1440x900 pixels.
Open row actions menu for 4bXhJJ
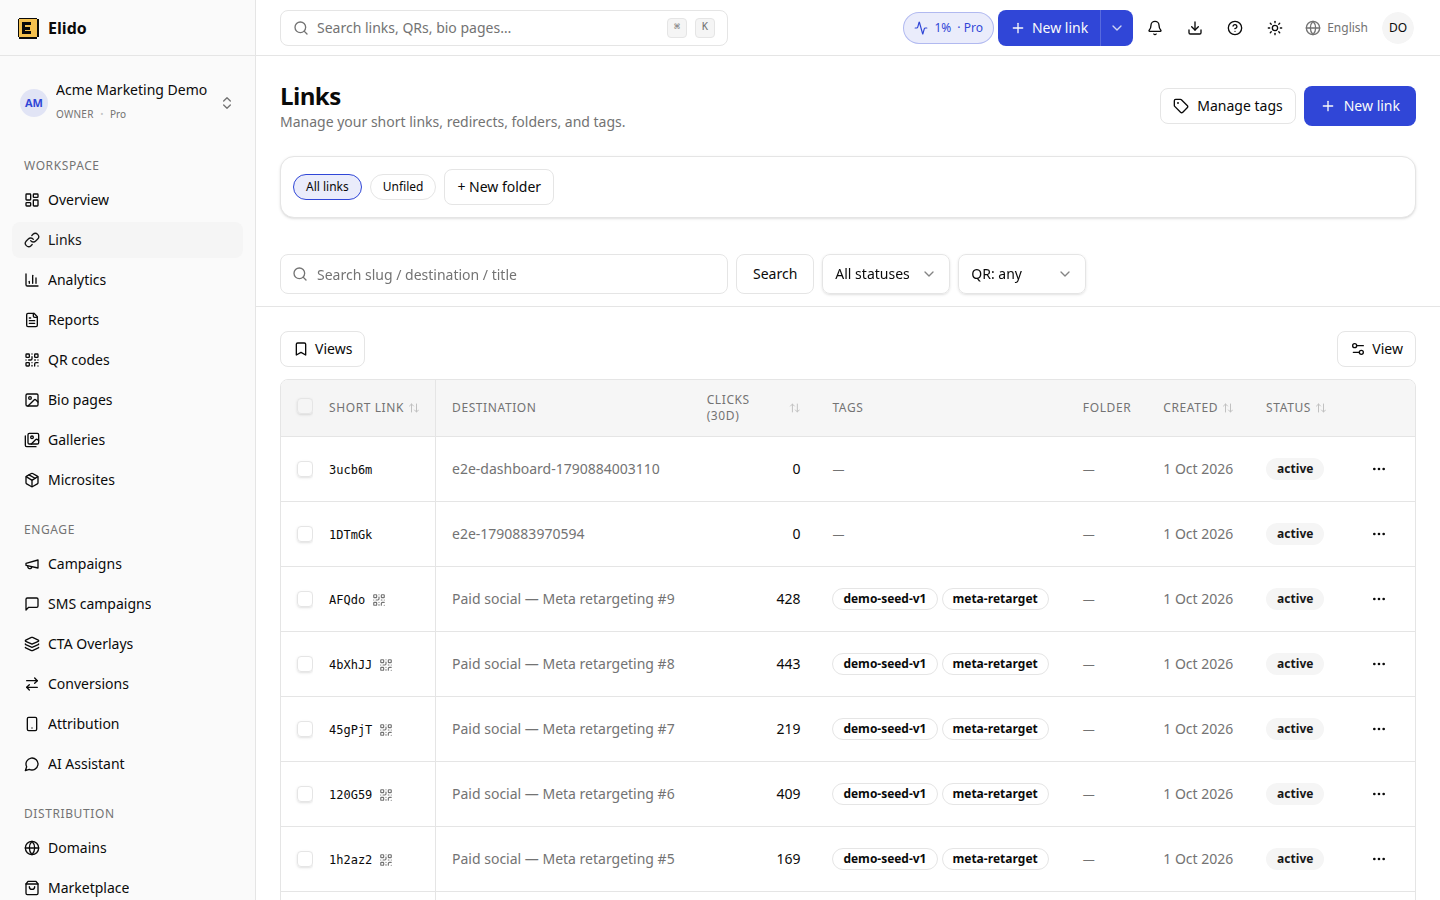click(1379, 664)
